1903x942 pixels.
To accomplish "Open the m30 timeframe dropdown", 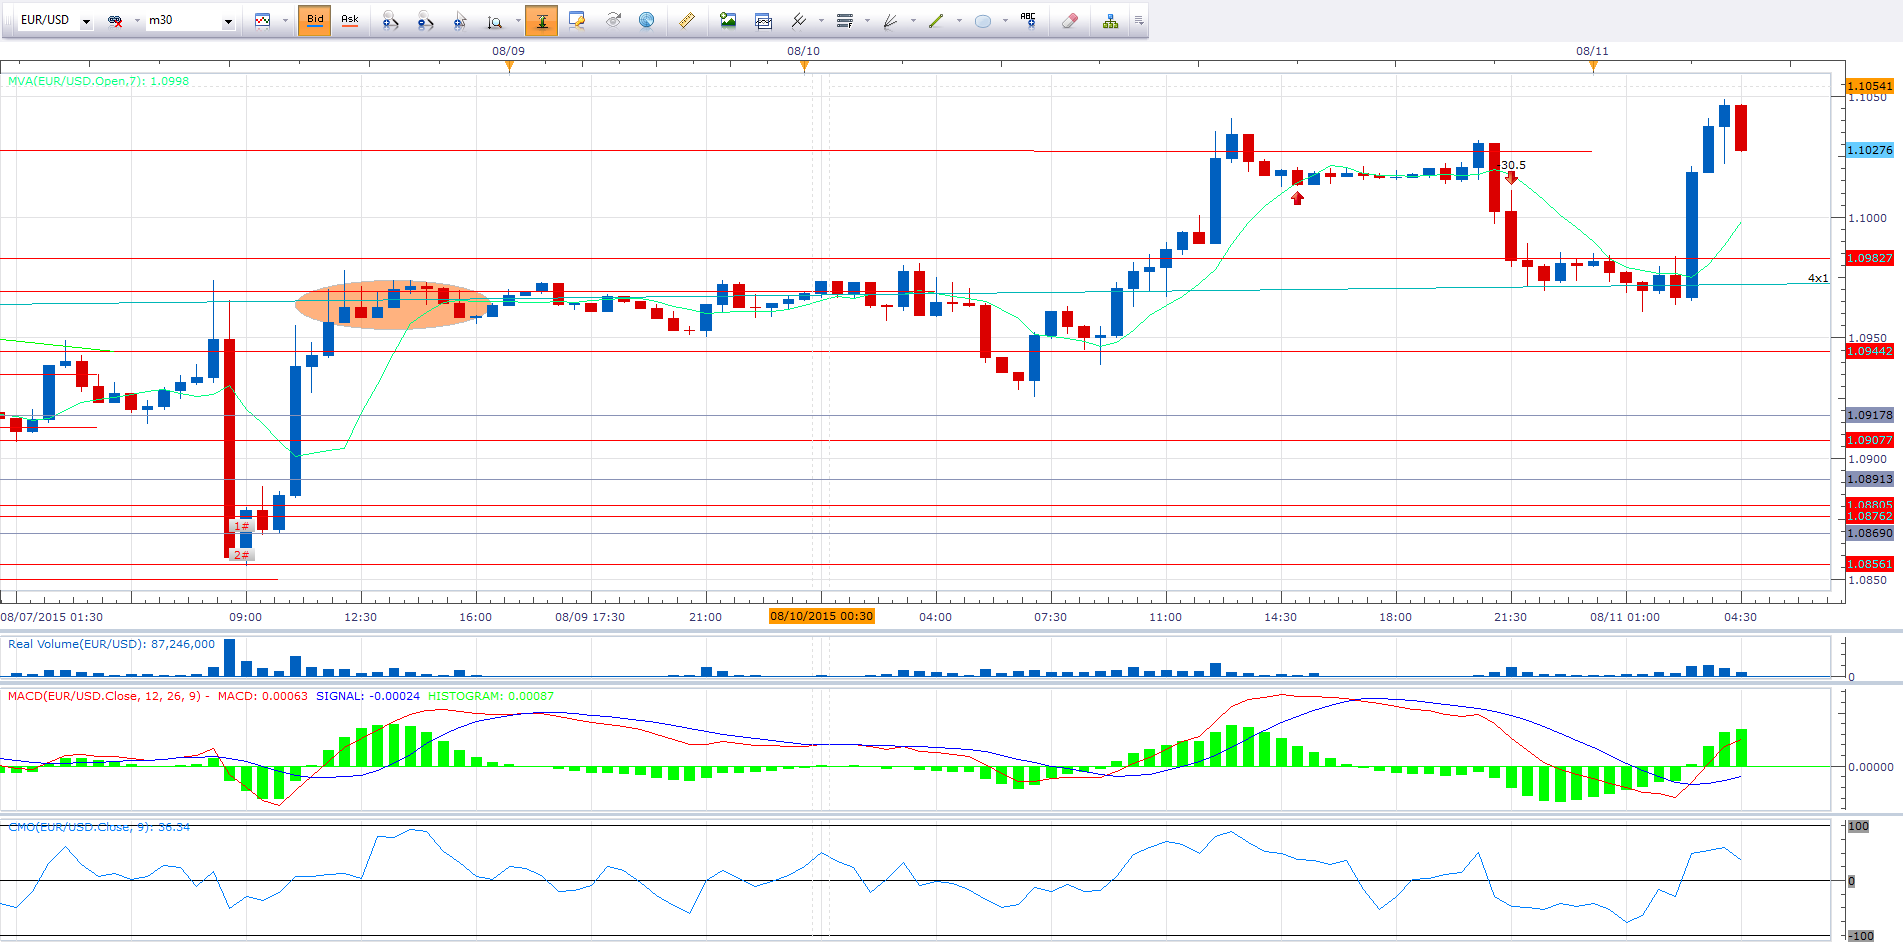I will (x=228, y=21).
